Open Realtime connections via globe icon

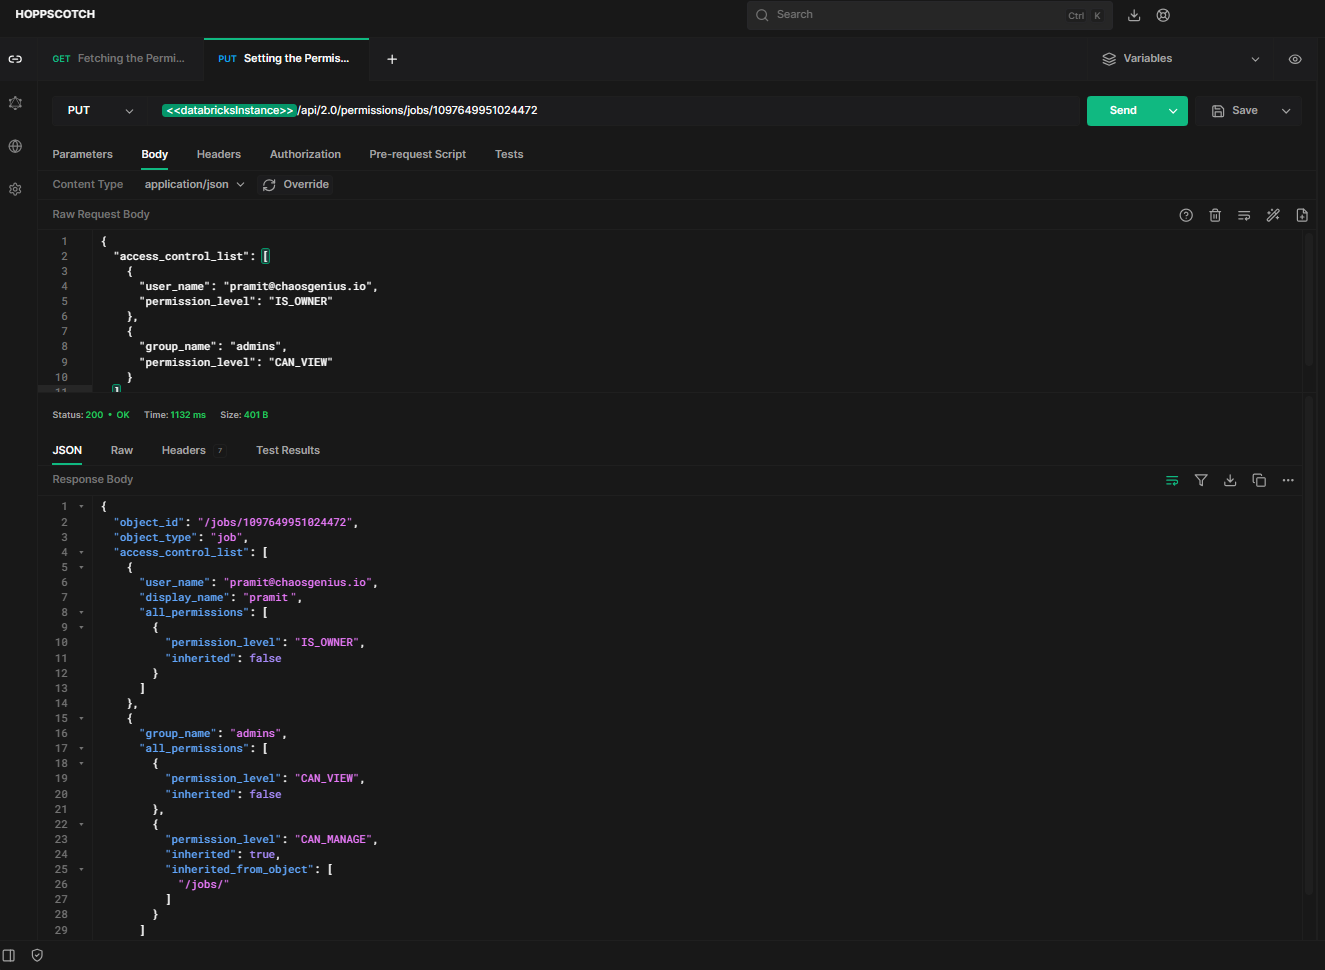(x=15, y=146)
